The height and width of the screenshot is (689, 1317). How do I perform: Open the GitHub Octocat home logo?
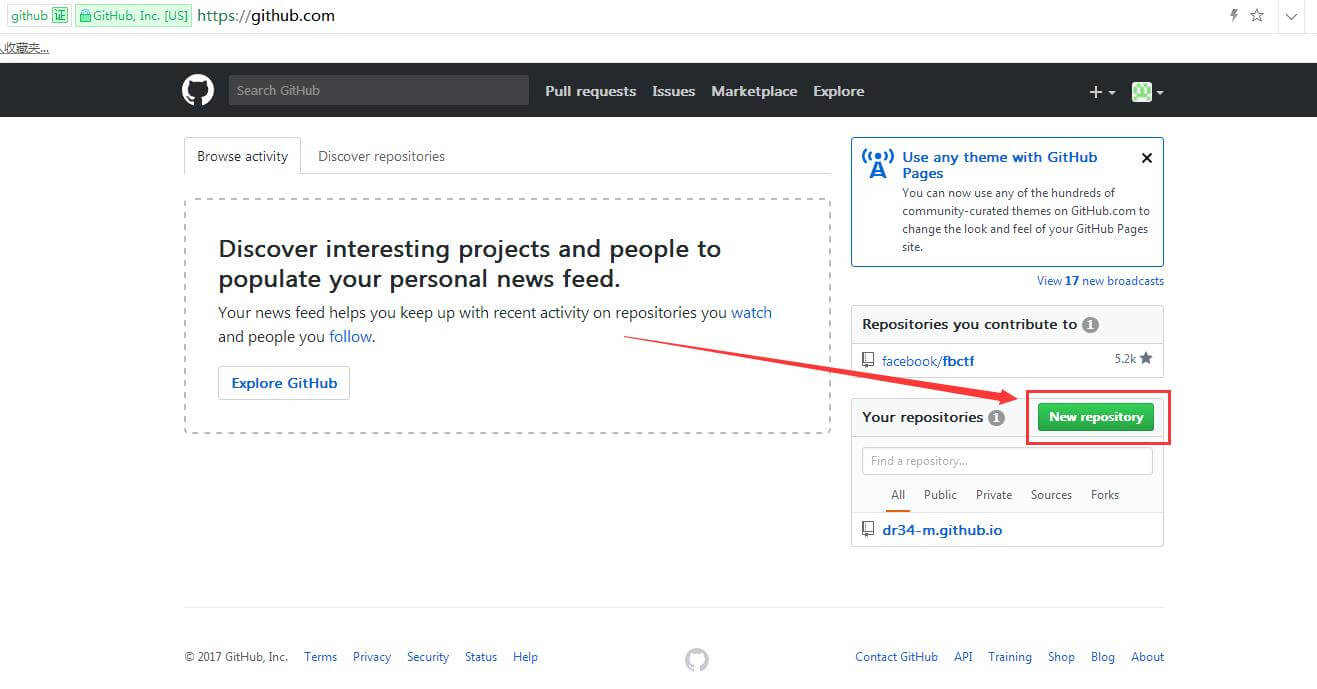pos(198,90)
